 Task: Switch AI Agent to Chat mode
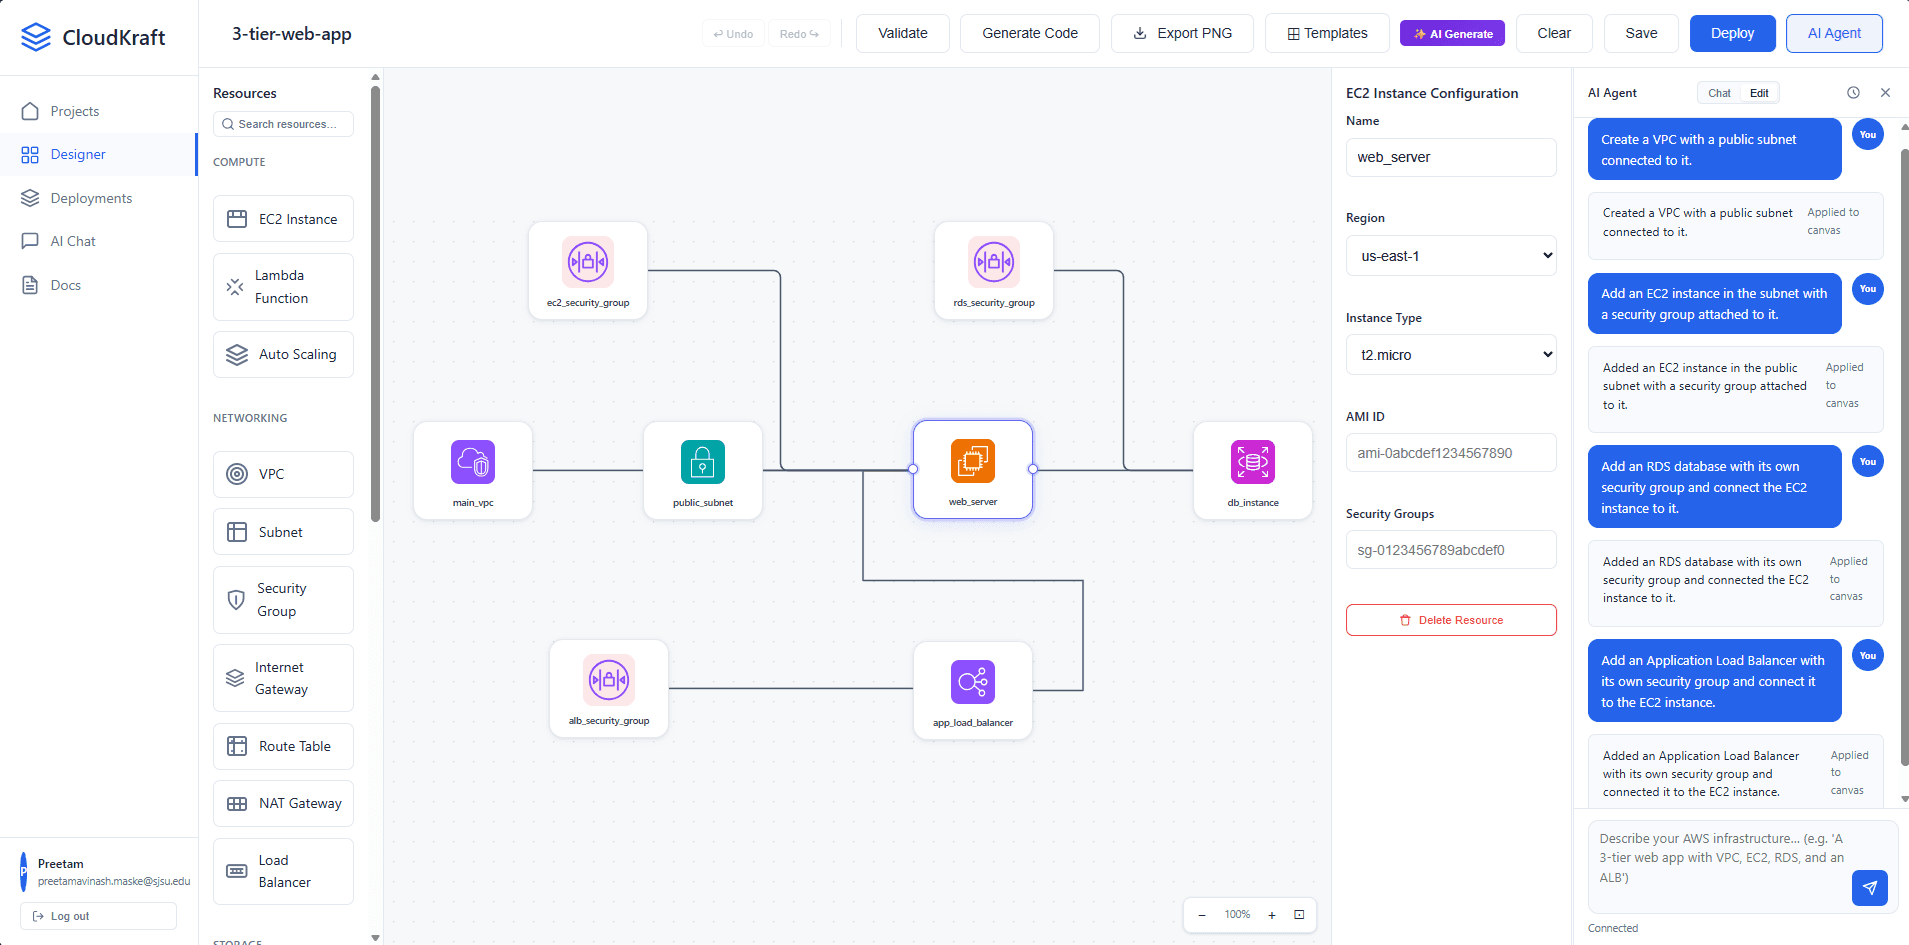point(1719,93)
